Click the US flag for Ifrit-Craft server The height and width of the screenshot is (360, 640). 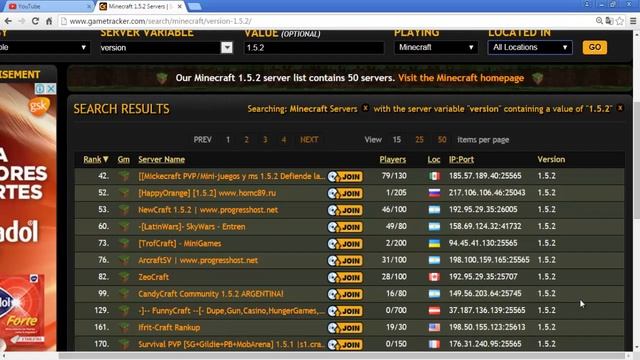coord(434,327)
